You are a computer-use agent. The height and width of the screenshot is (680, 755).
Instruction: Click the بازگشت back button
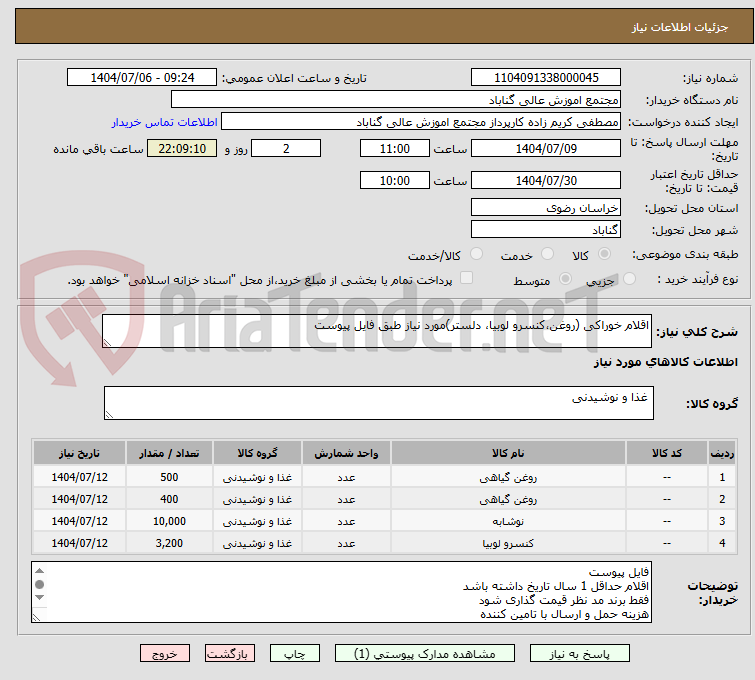[230, 653]
